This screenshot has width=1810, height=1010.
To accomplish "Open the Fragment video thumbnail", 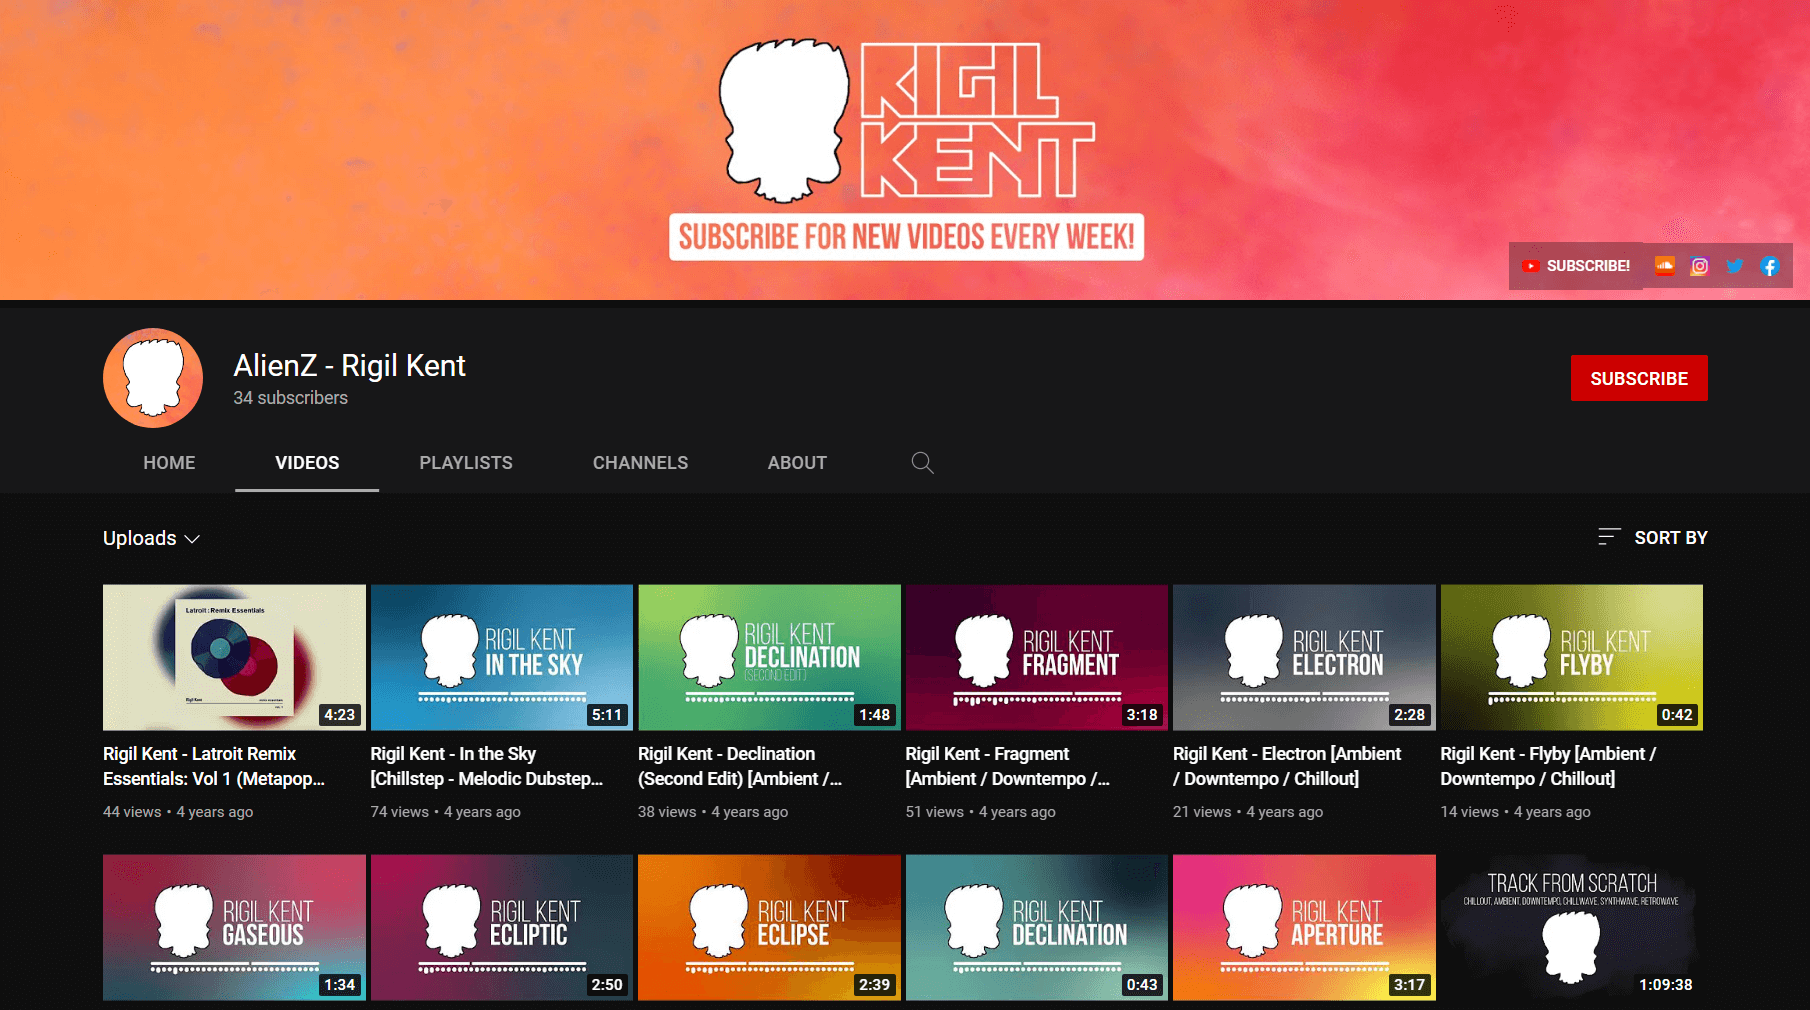I will coord(1037,657).
